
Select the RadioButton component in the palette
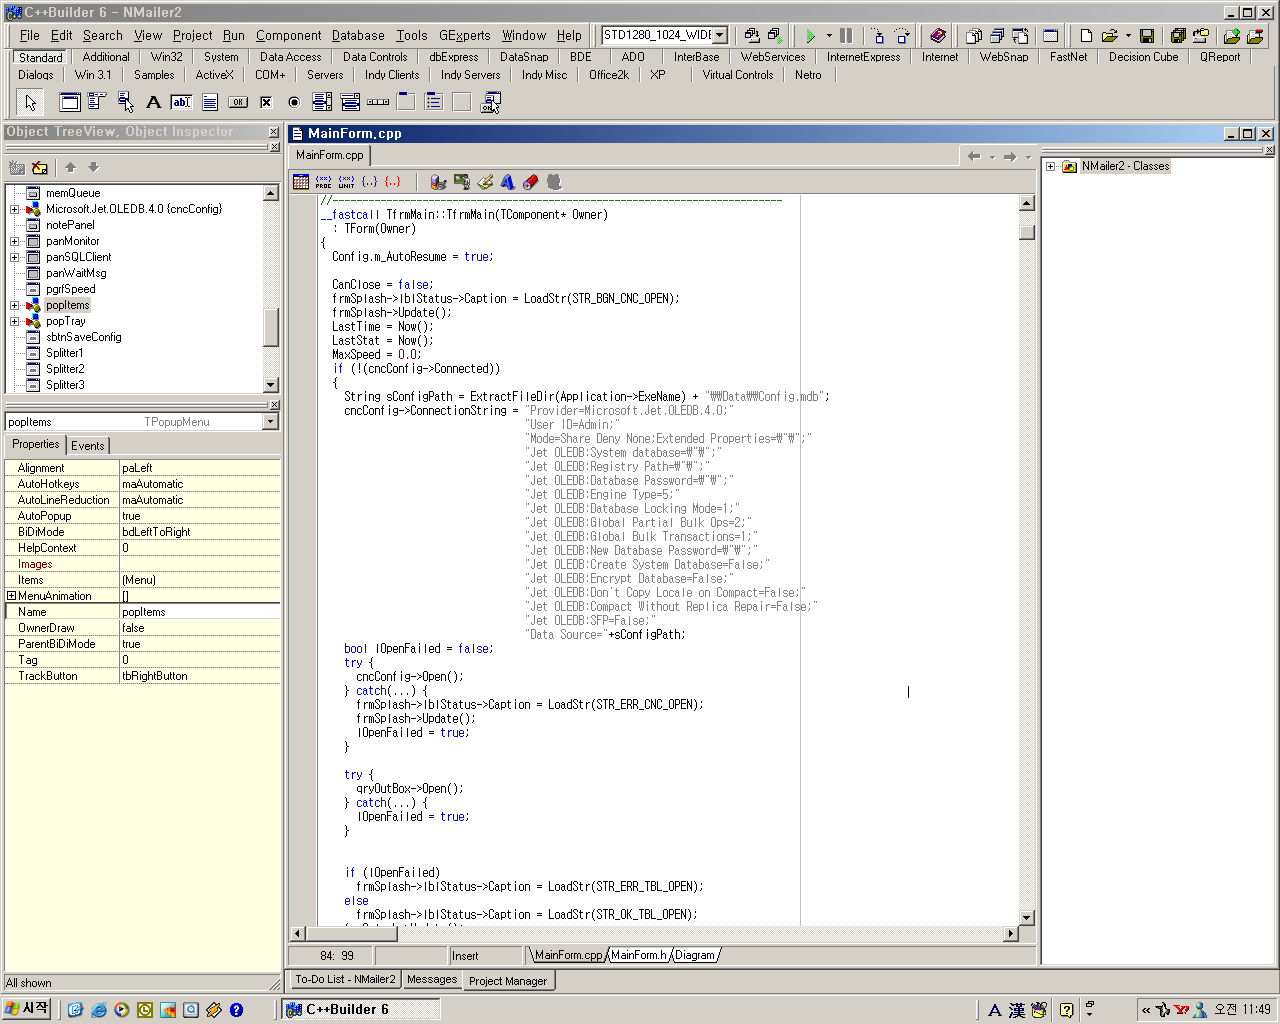[294, 102]
